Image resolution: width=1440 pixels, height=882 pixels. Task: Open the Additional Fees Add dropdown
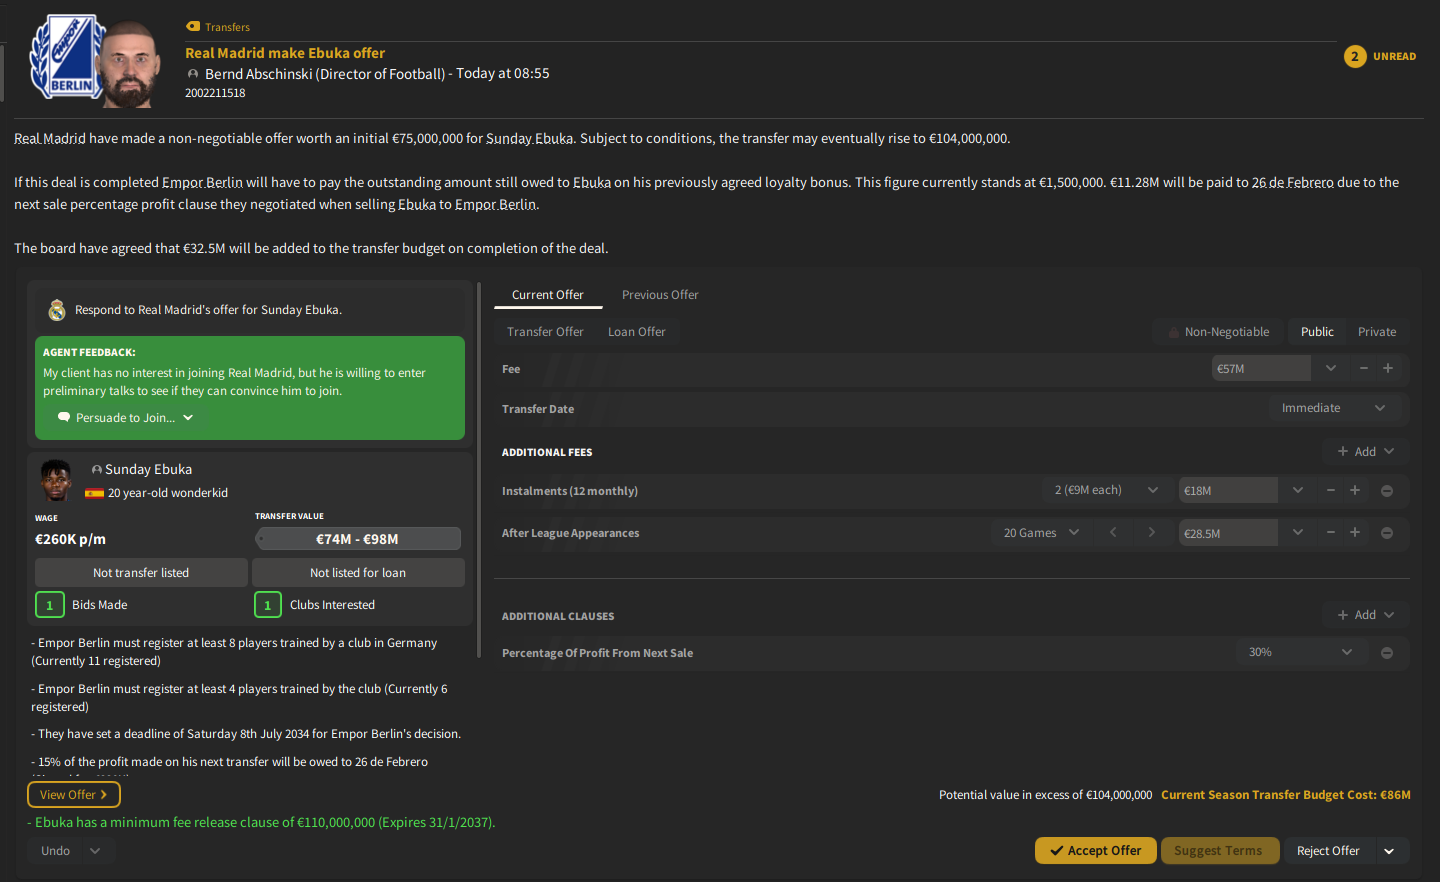point(1365,452)
